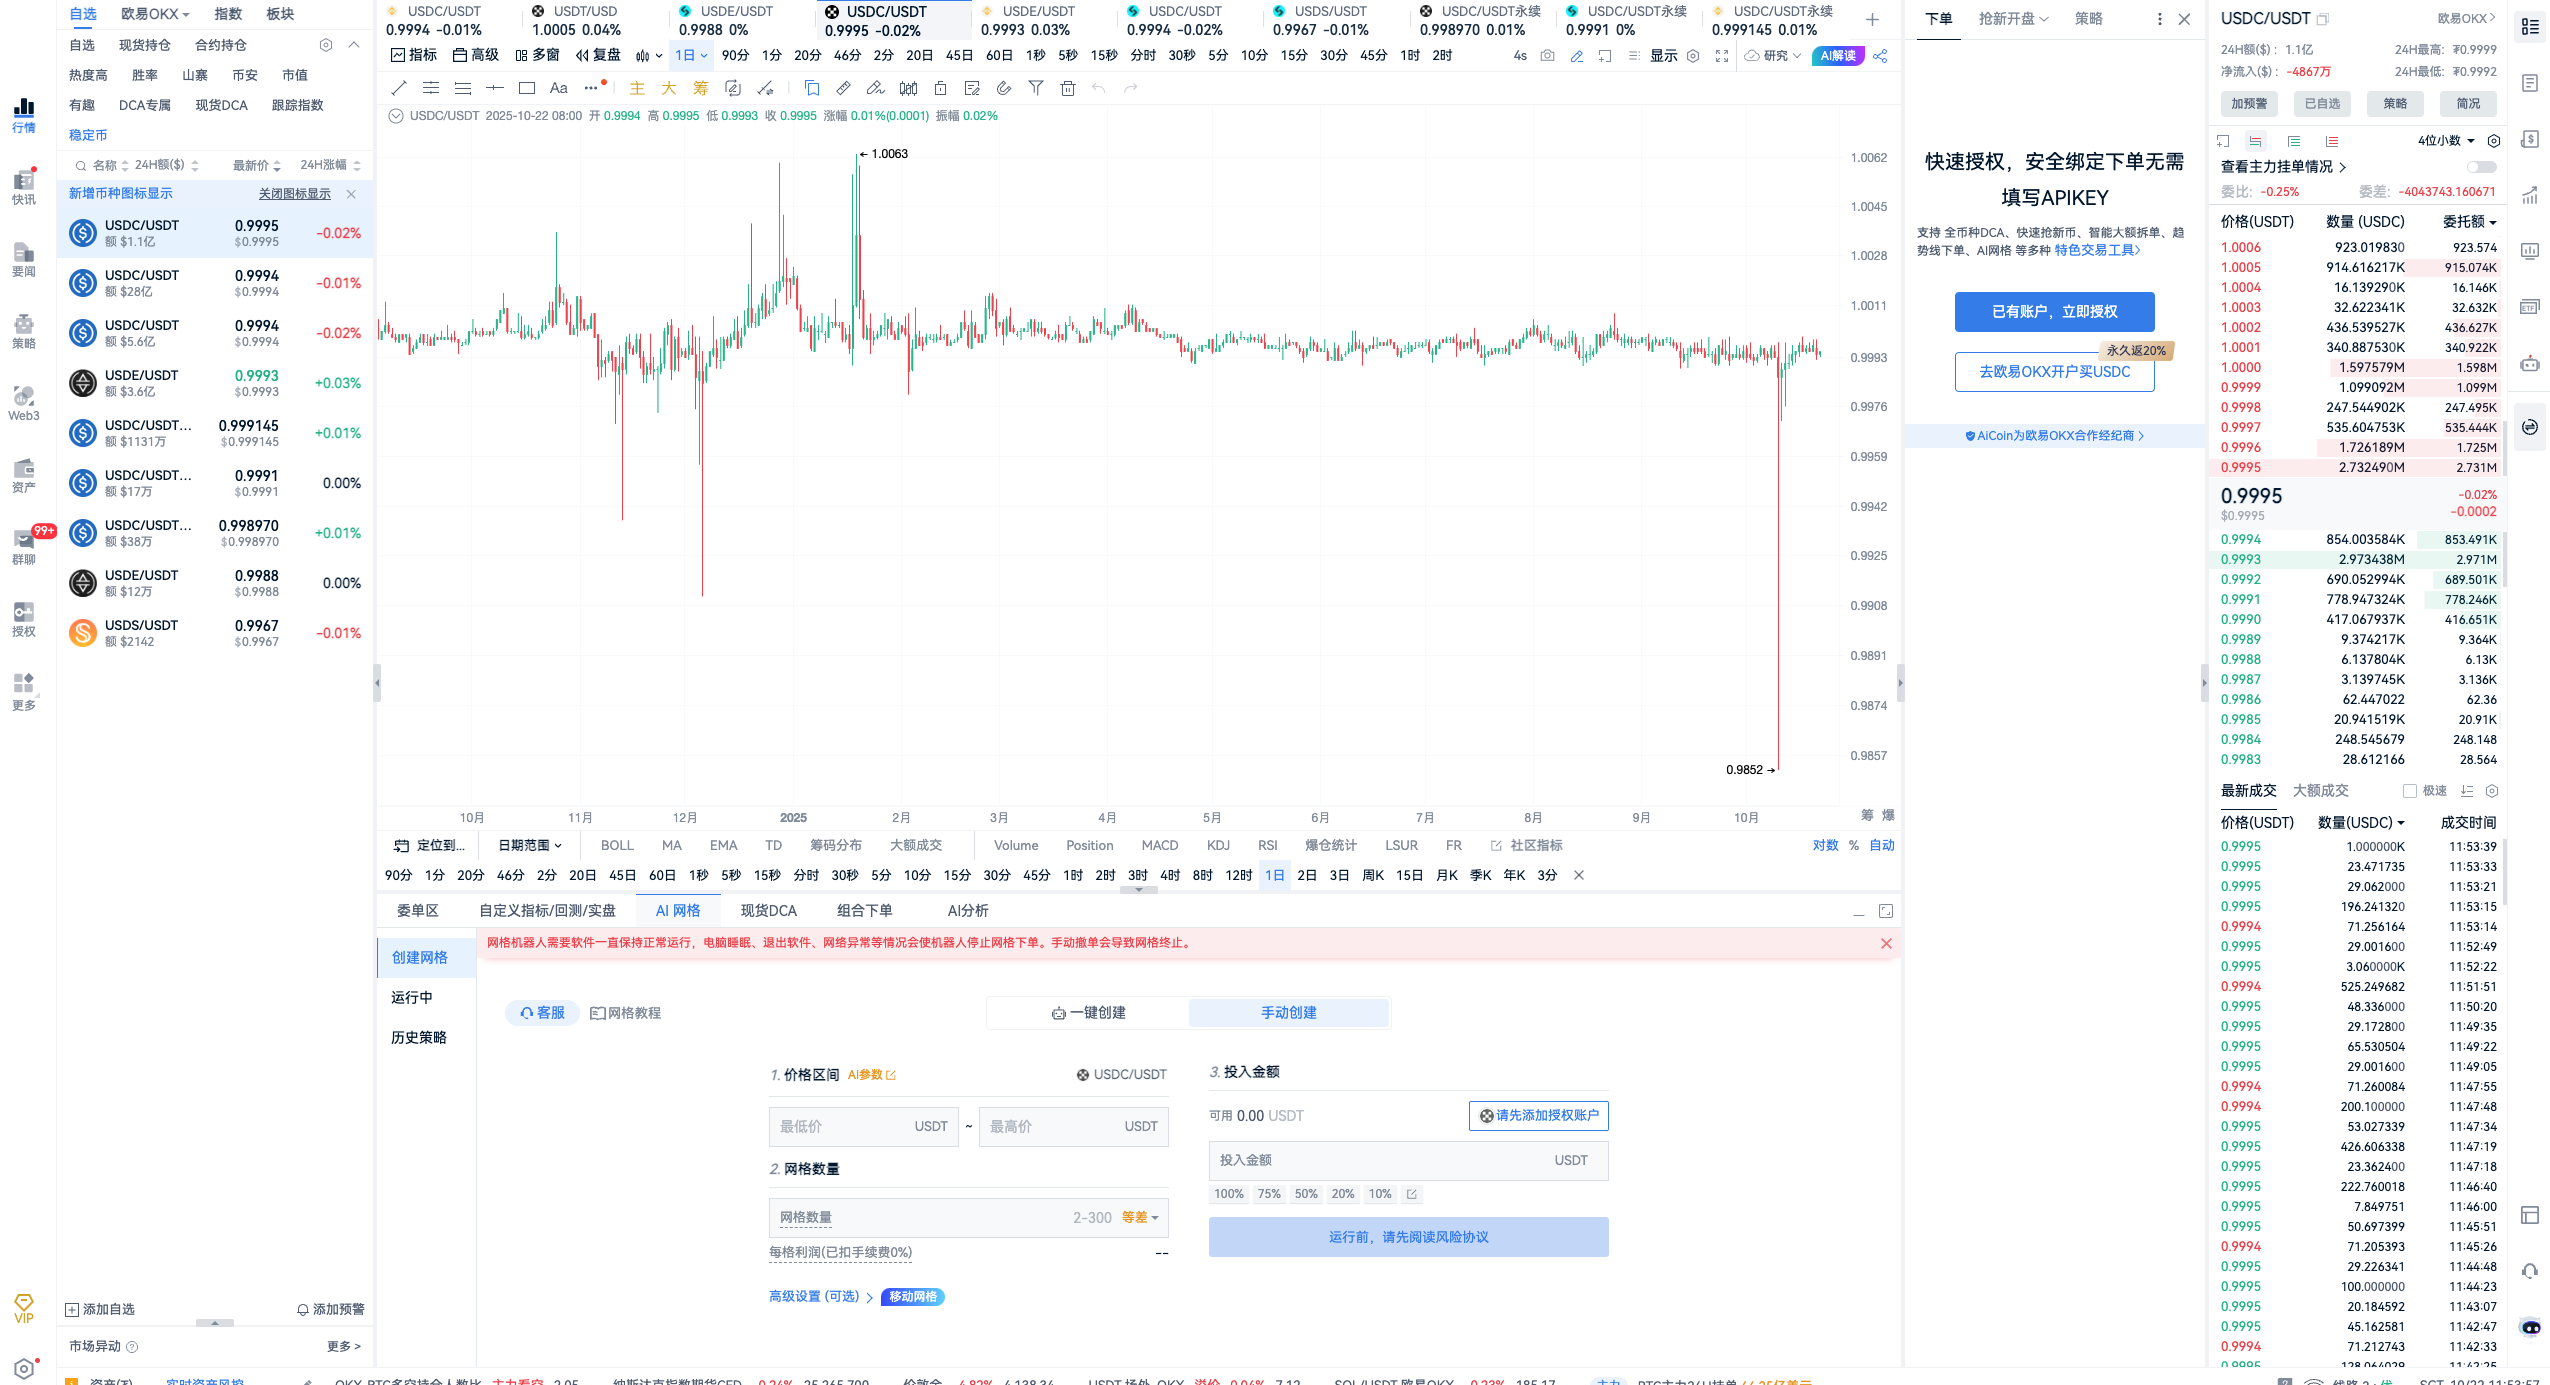This screenshot has width=2550, height=1385.
Task: Check the 极速 checkbox
Action: (x=2410, y=791)
